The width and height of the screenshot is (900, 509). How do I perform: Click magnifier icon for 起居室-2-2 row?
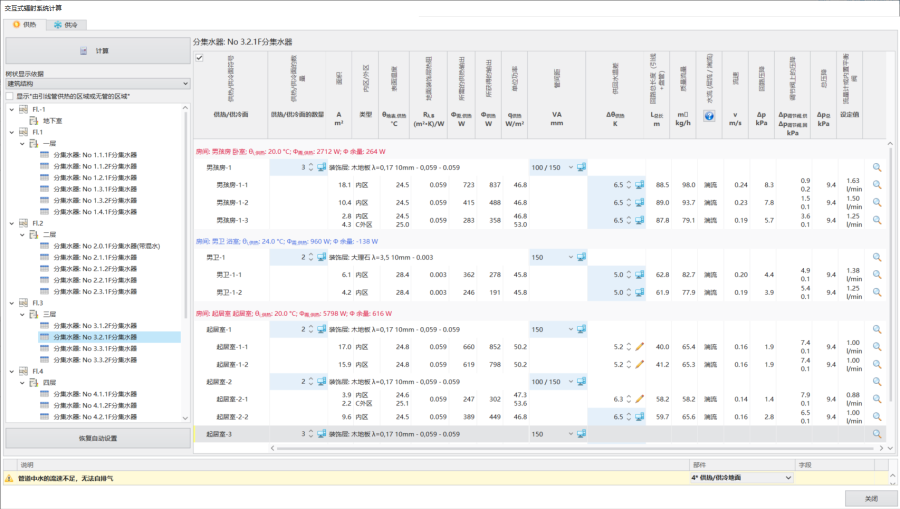[876, 417]
